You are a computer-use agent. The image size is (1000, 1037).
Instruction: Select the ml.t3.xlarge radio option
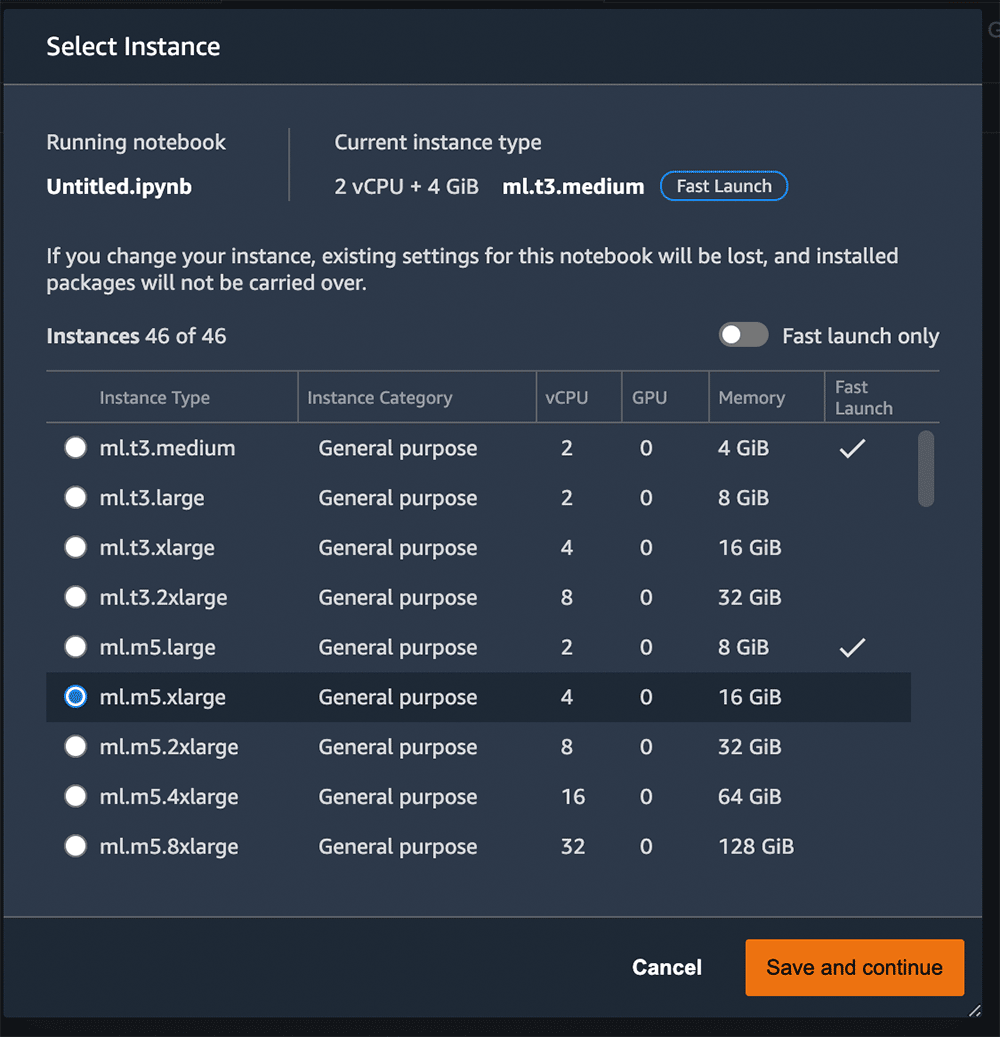[75, 547]
